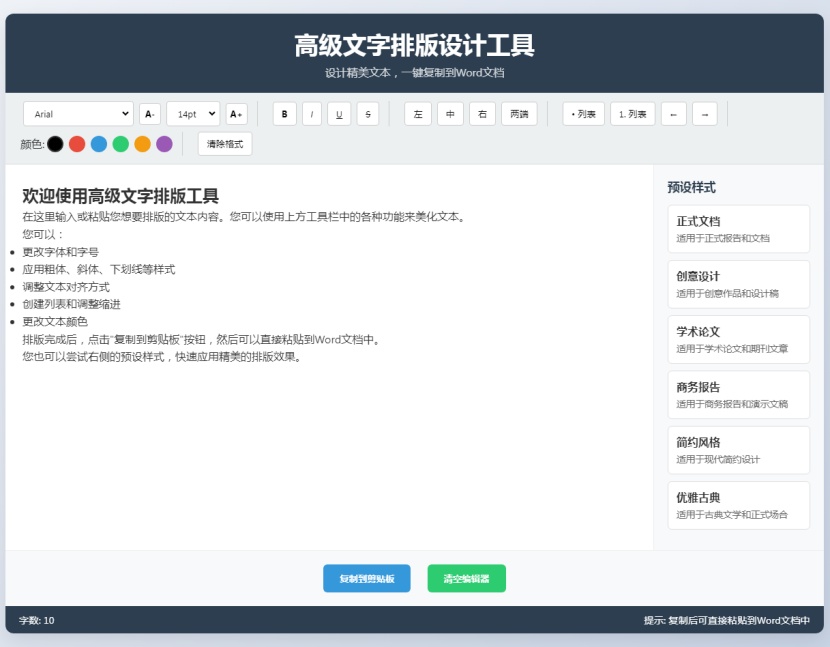Click 清空编辑器 to clear the editor
830x647 pixels.
tap(466, 578)
